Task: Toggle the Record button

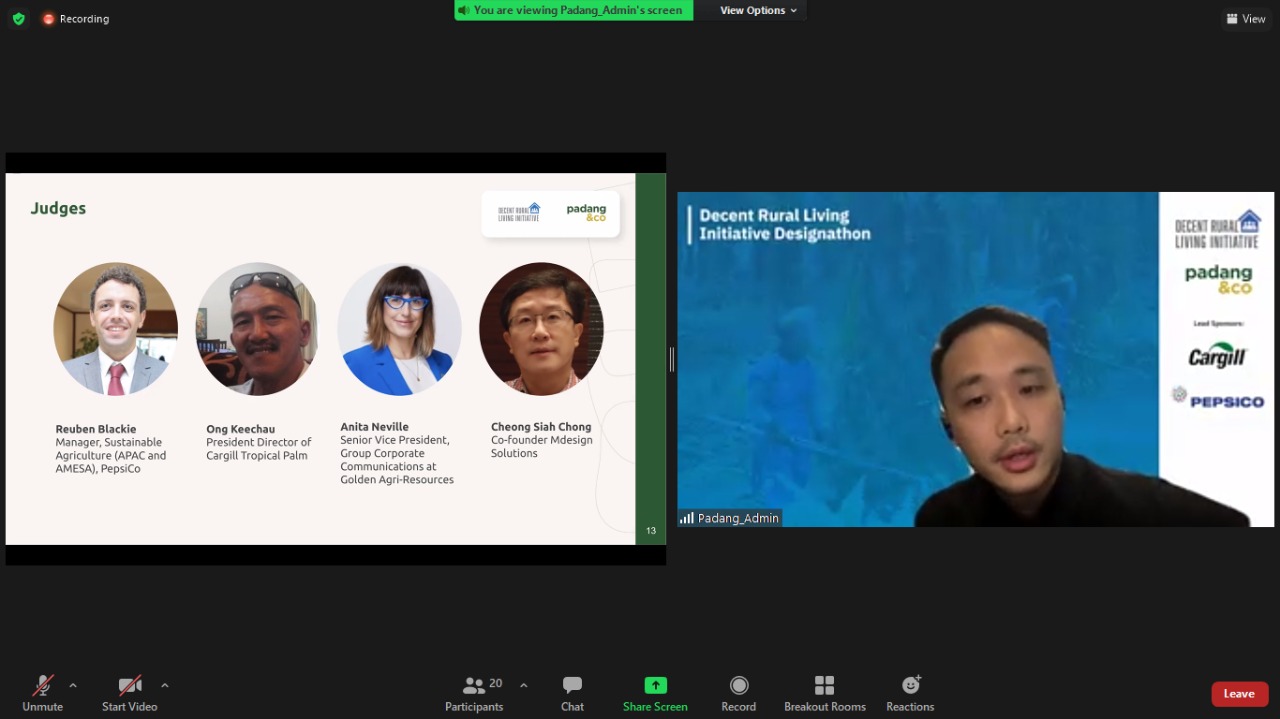Action: [739, 692]
